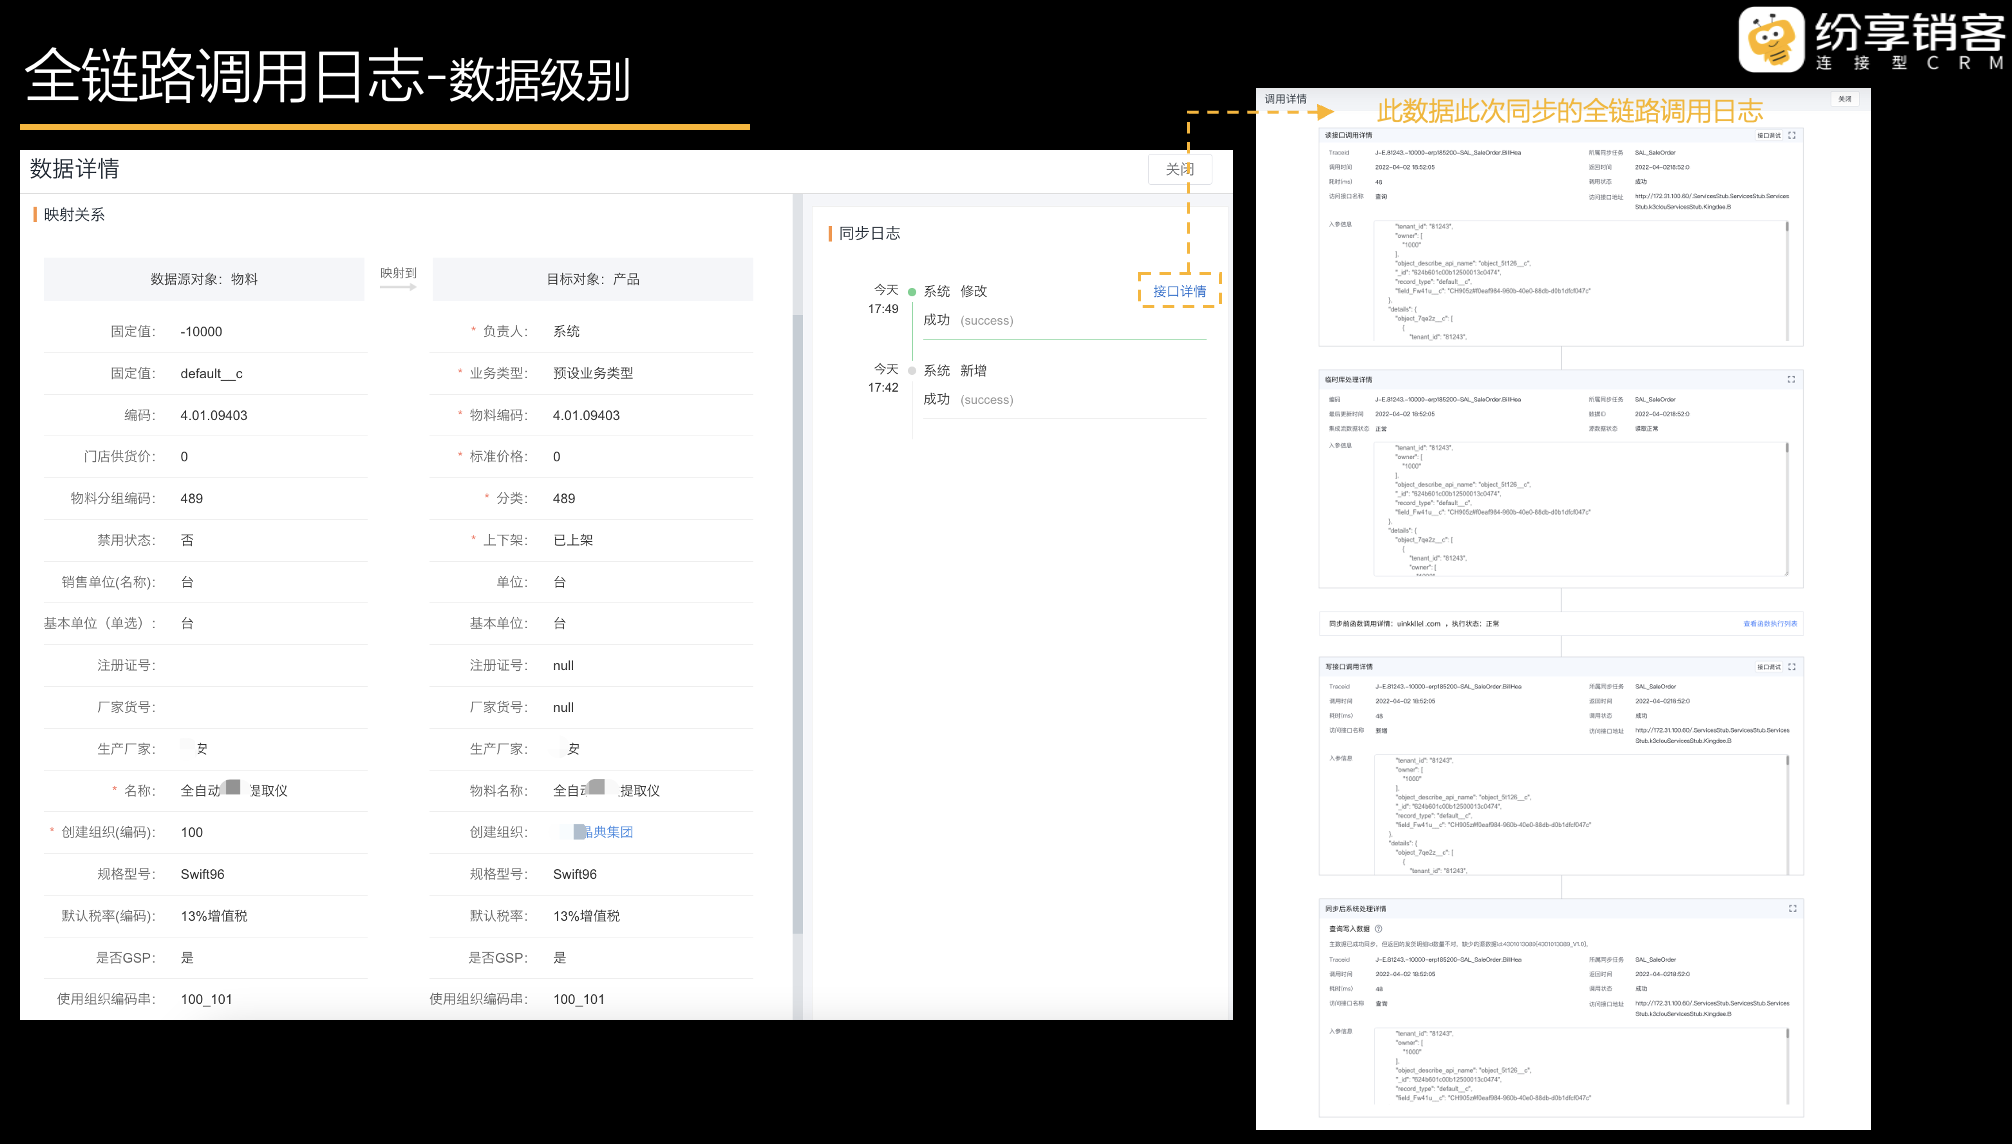Click the Traceid value in 写接口调用详情

(x=1448, y=687)
